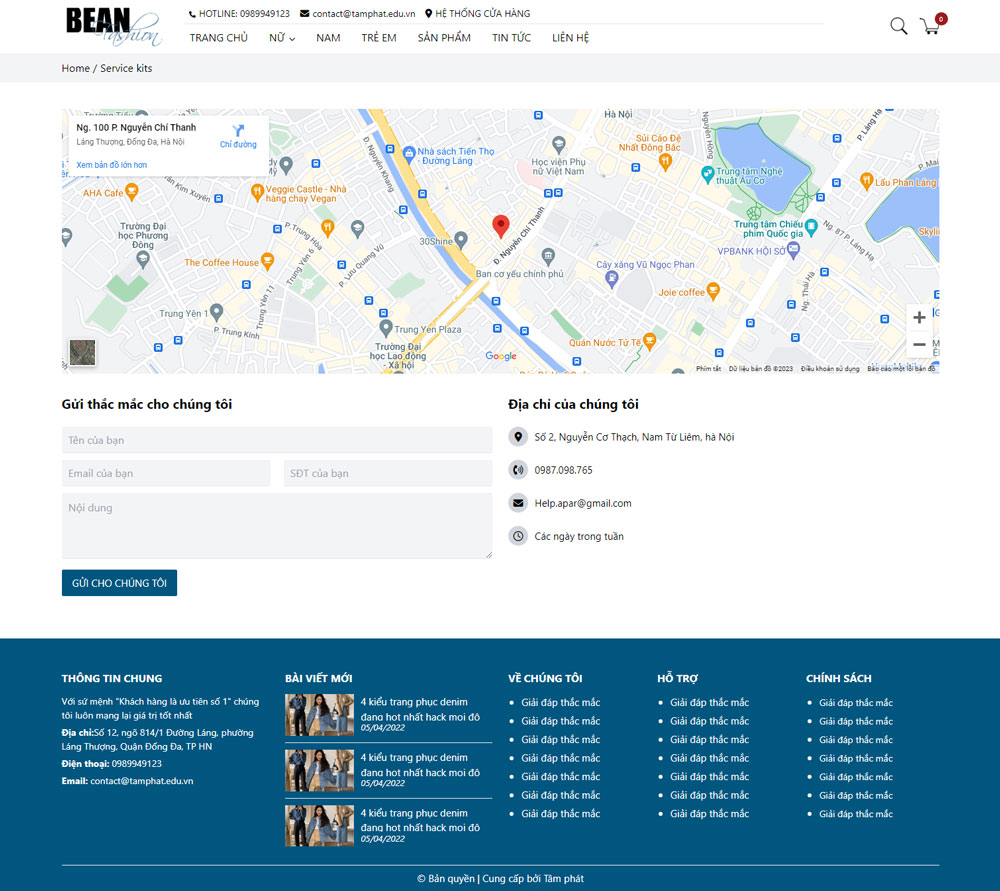
Task: Open the search magnifier icon in header
Action: point(898,26)
